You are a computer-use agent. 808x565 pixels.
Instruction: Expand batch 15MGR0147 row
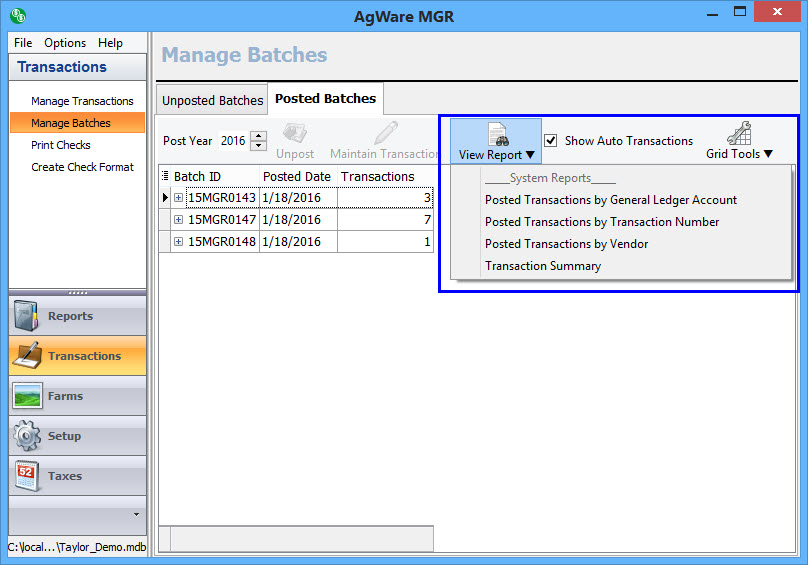(x=179, y=220)
